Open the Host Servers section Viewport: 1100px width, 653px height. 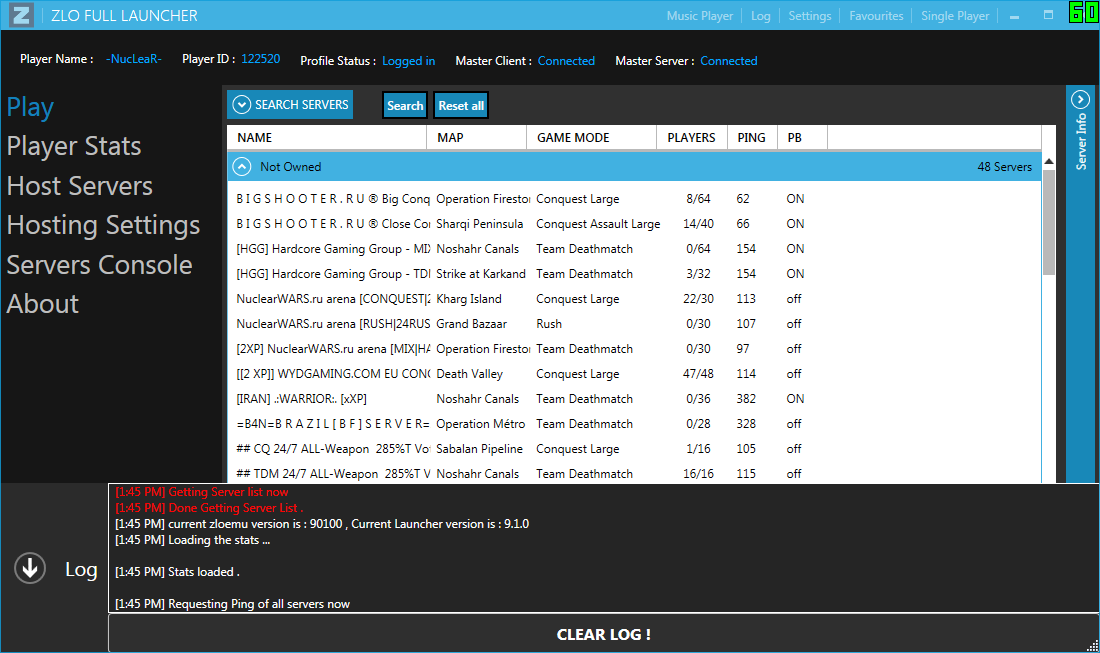[x=79, y=186]
